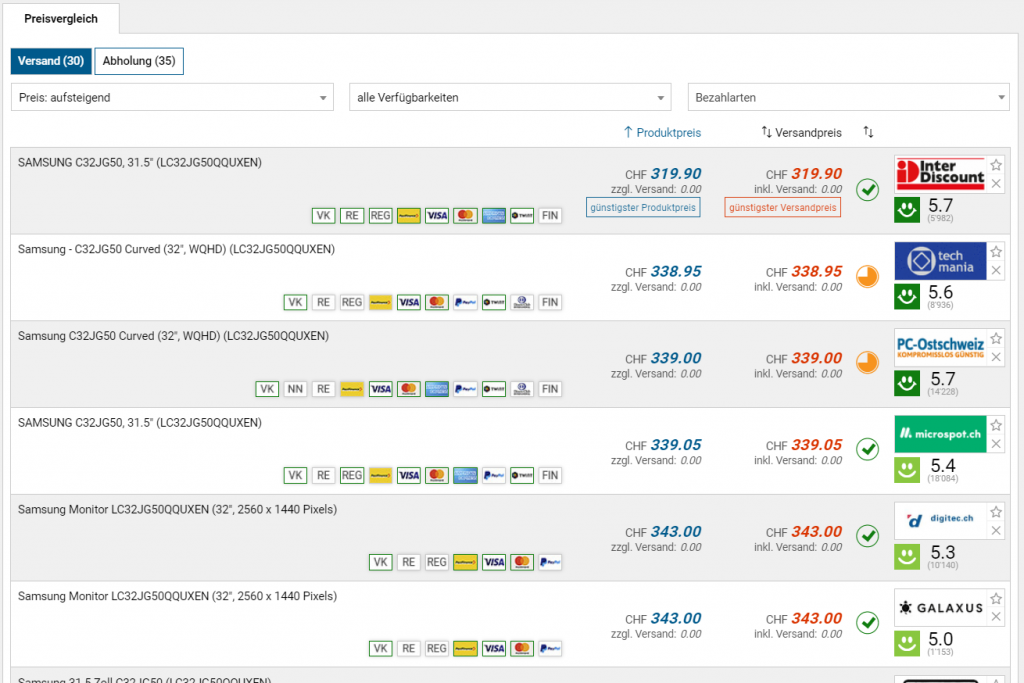Click TWINT payment icon in Interdiscount row
The width and height of the screenshot is (1024, 683).
pyautogui.click(x=521, y=215)
